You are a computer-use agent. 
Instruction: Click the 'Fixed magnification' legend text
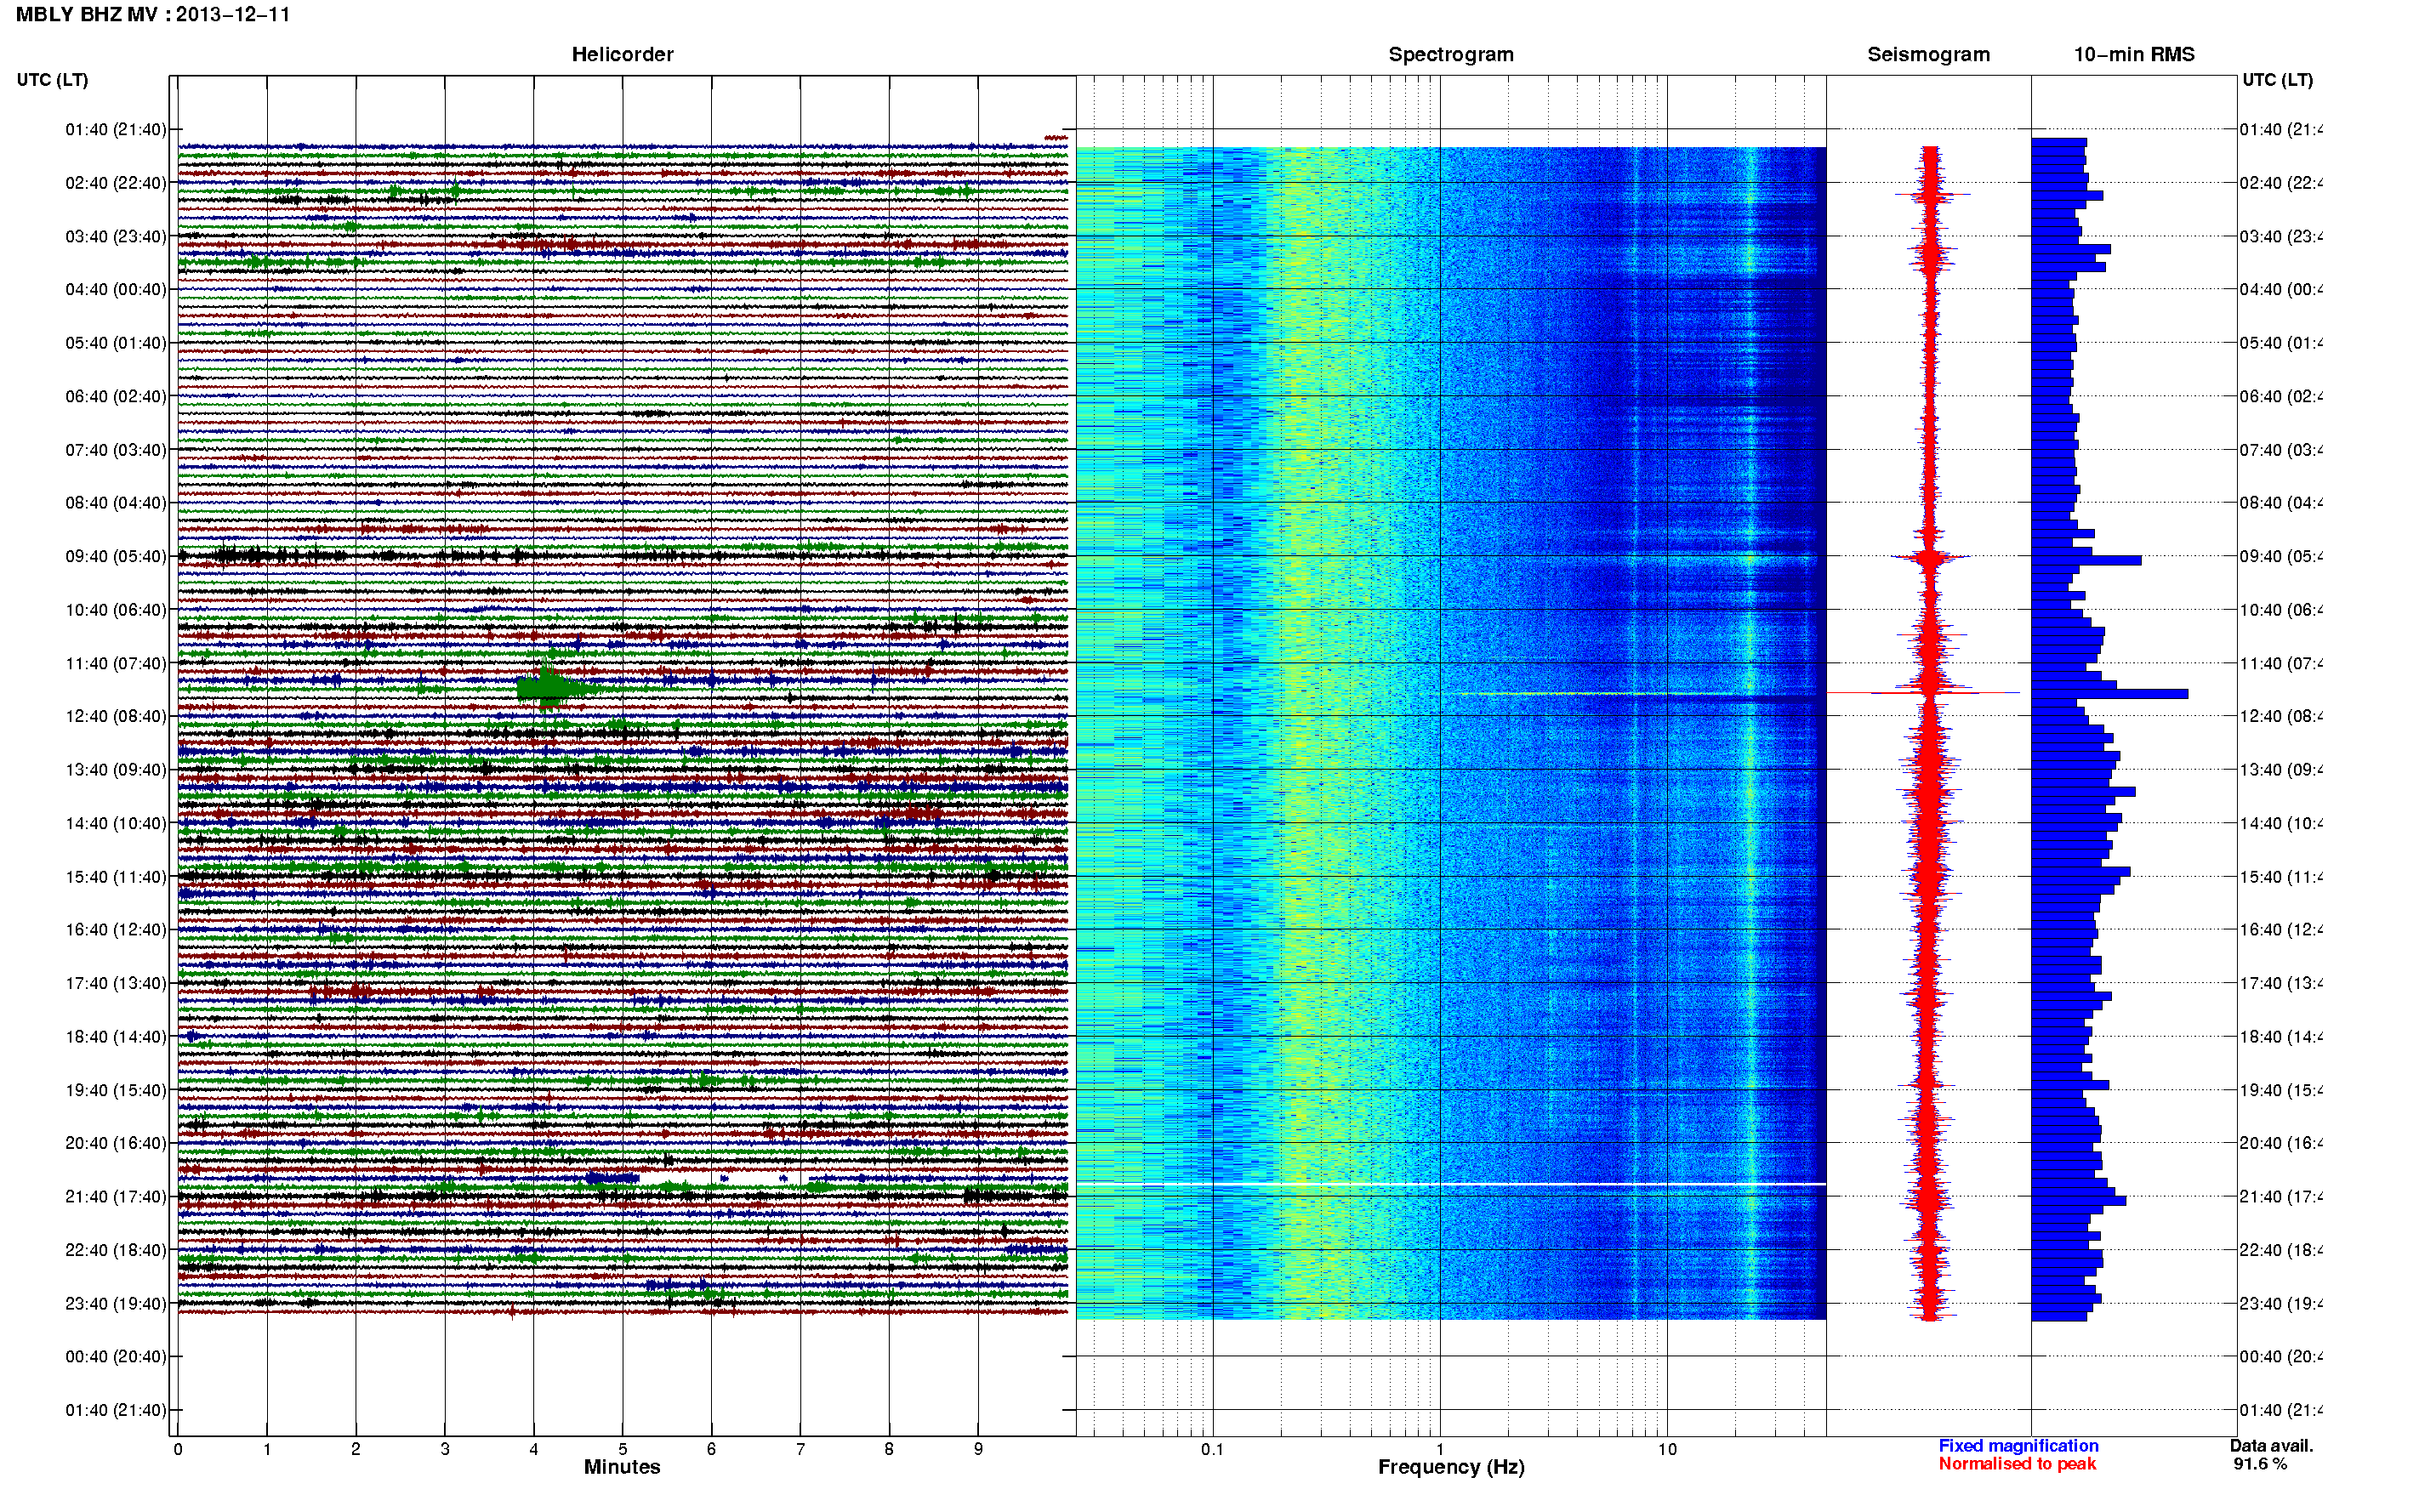(x=2018, y=1446)
